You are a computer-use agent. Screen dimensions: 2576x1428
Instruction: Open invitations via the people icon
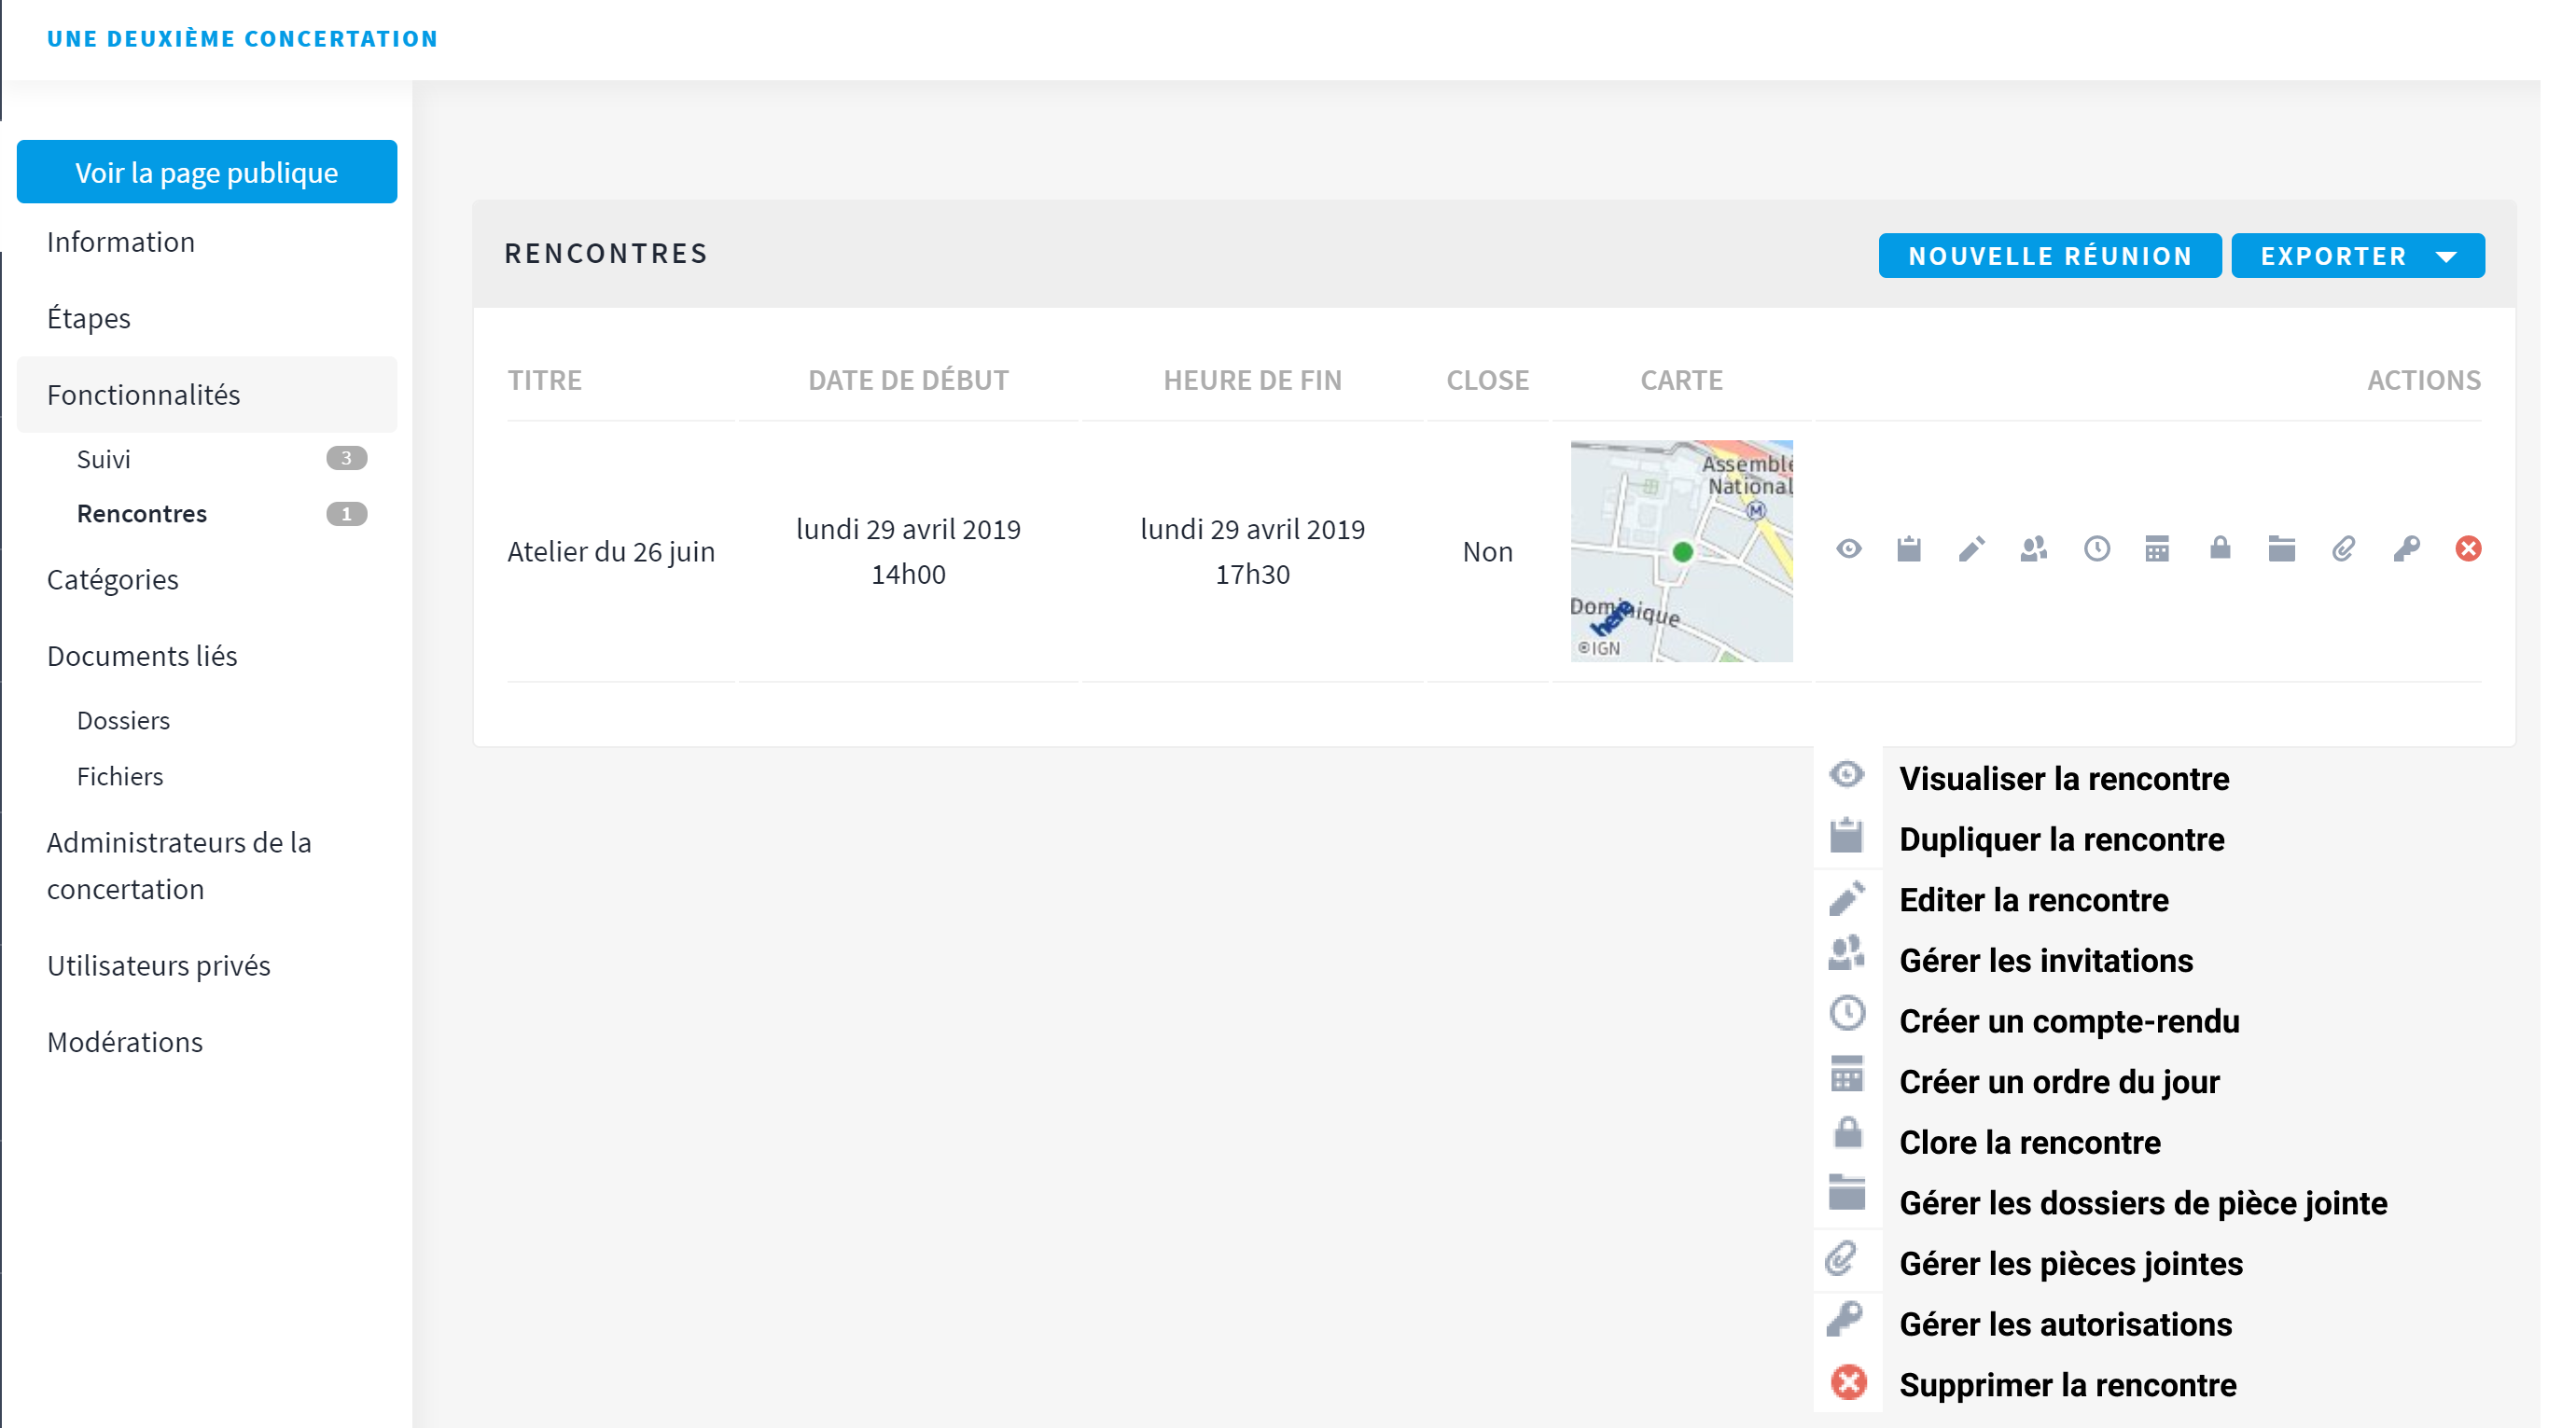pos(2034,548)
